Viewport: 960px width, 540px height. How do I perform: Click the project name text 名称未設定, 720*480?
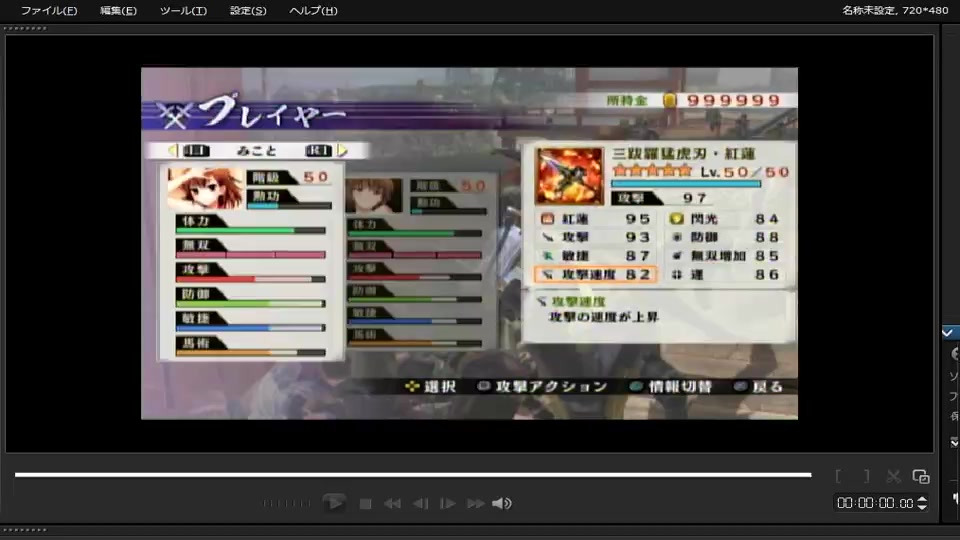coord(895,10)
